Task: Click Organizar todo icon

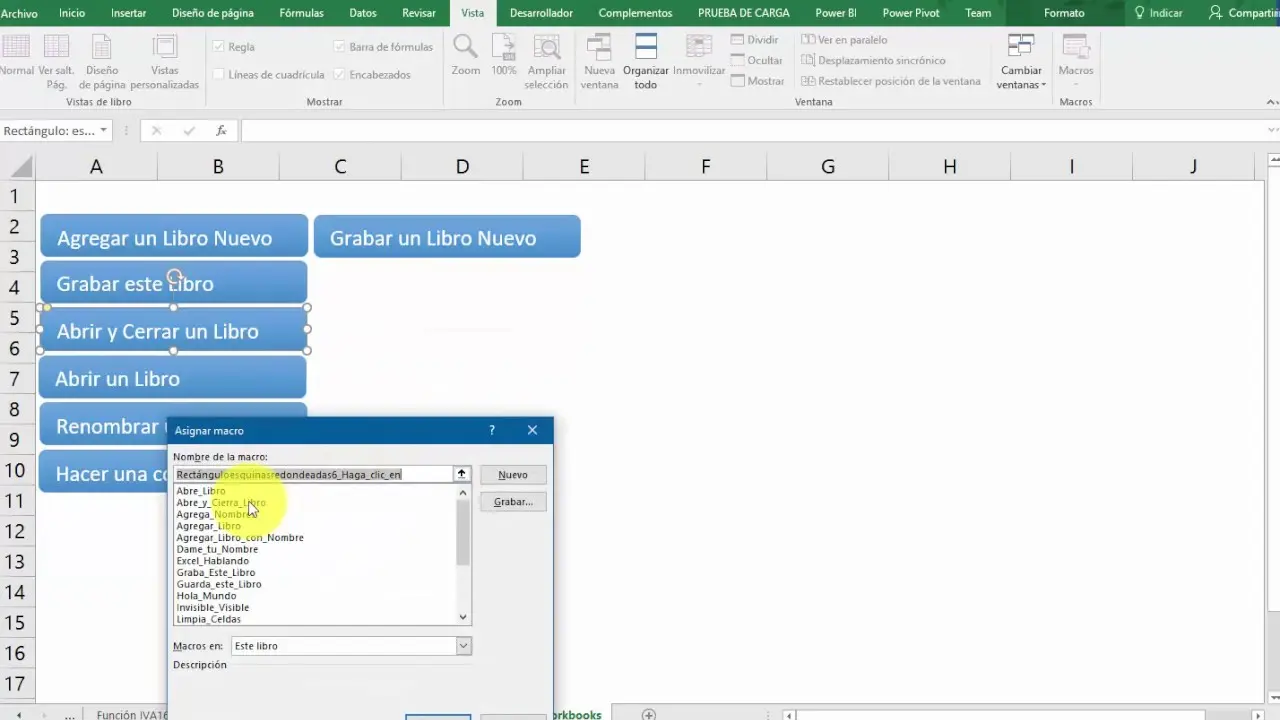Action: coord(645,47)
